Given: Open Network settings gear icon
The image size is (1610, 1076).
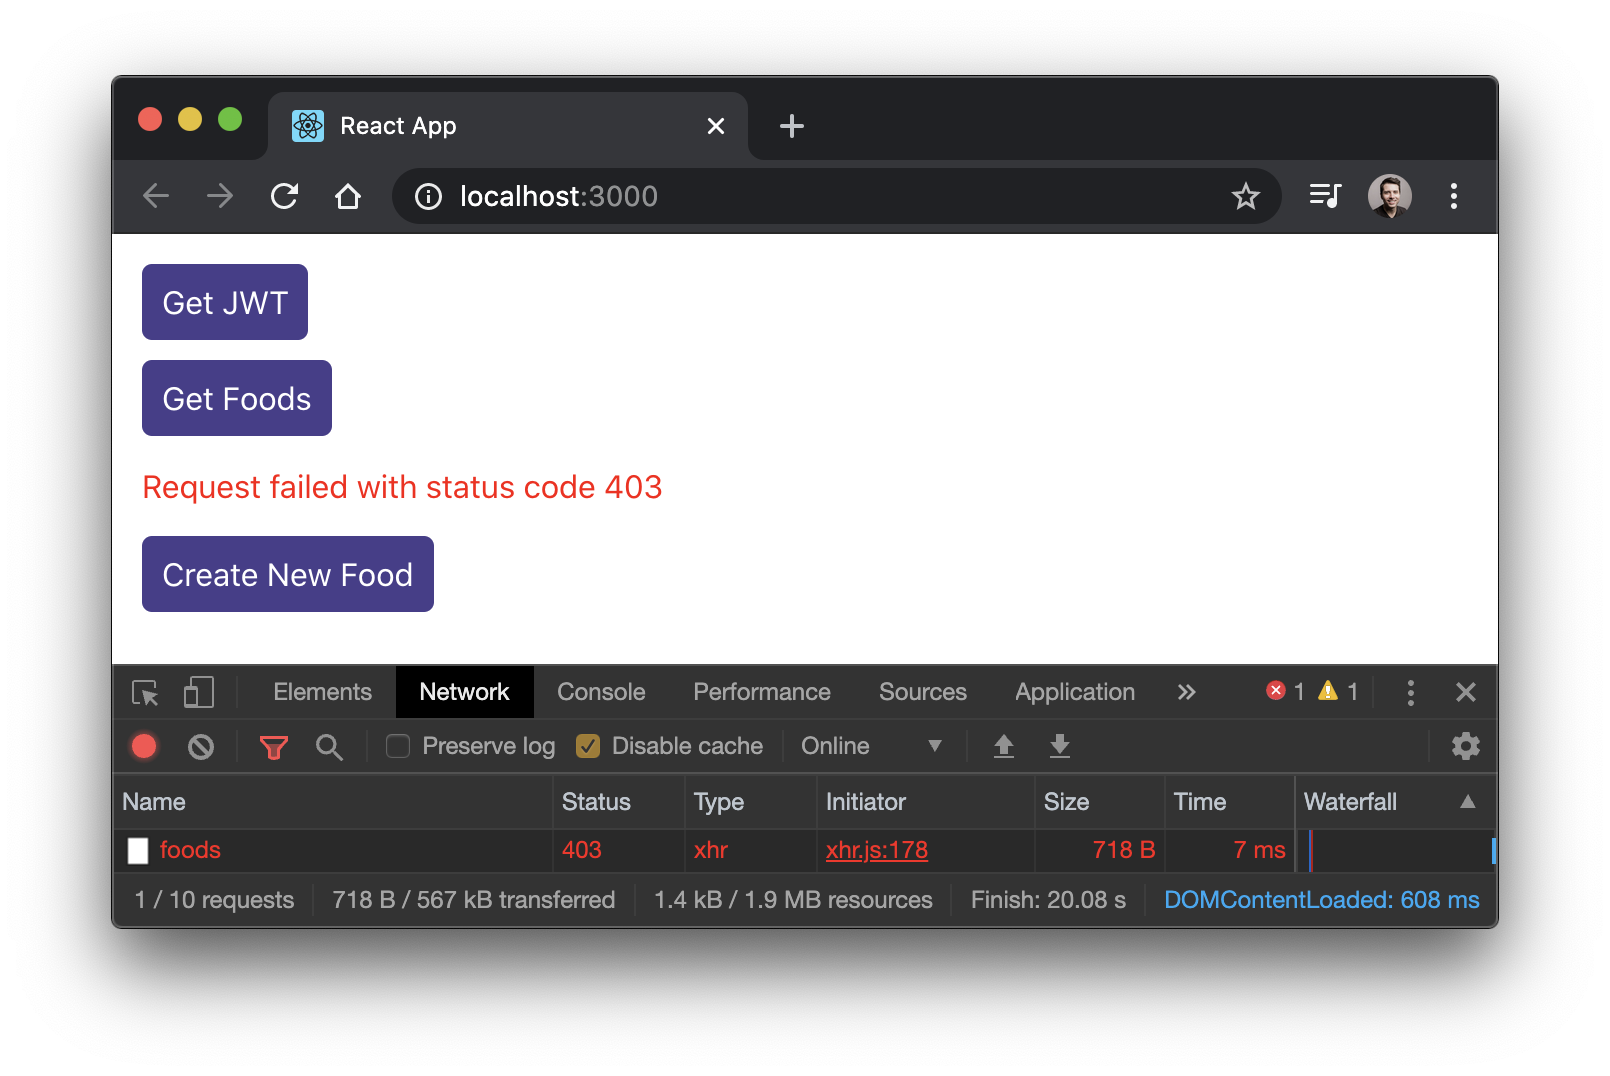Looking at the screenshot, I should coord(1465,747).
